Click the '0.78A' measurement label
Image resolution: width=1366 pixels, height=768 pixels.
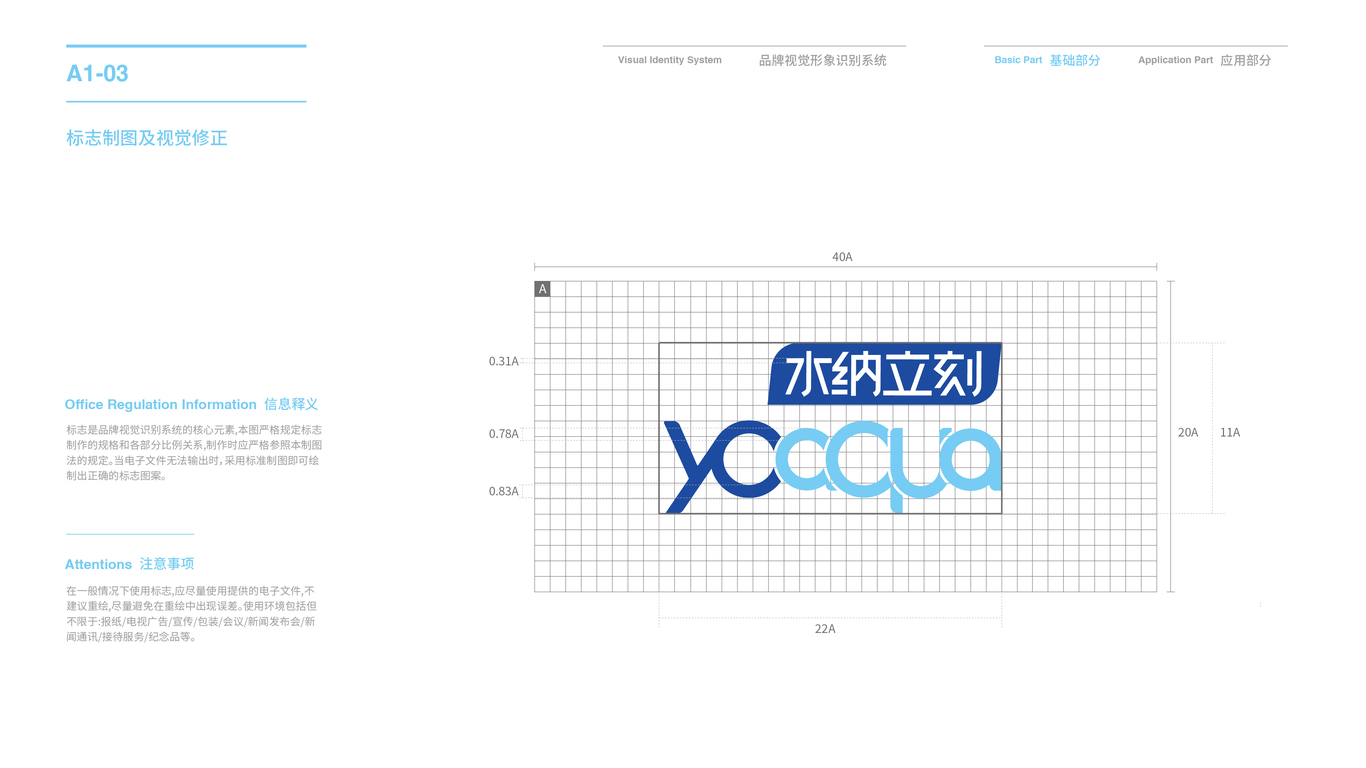504,434
